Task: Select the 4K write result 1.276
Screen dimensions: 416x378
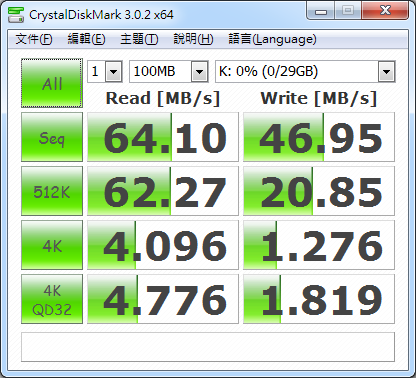Action: pos(319,245)
